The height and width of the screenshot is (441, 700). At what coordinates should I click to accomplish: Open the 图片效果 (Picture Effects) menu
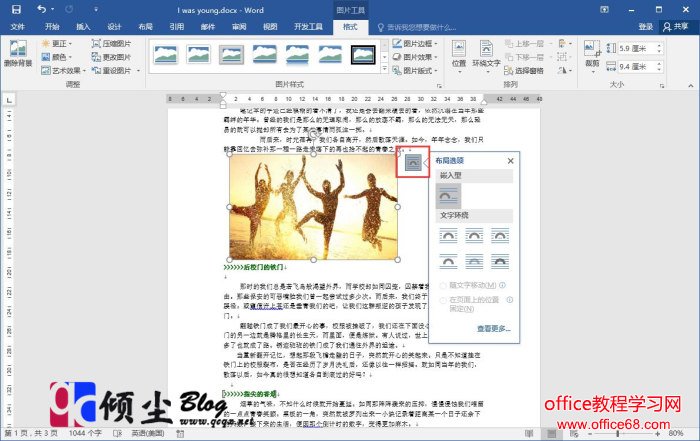click(415, 57)
